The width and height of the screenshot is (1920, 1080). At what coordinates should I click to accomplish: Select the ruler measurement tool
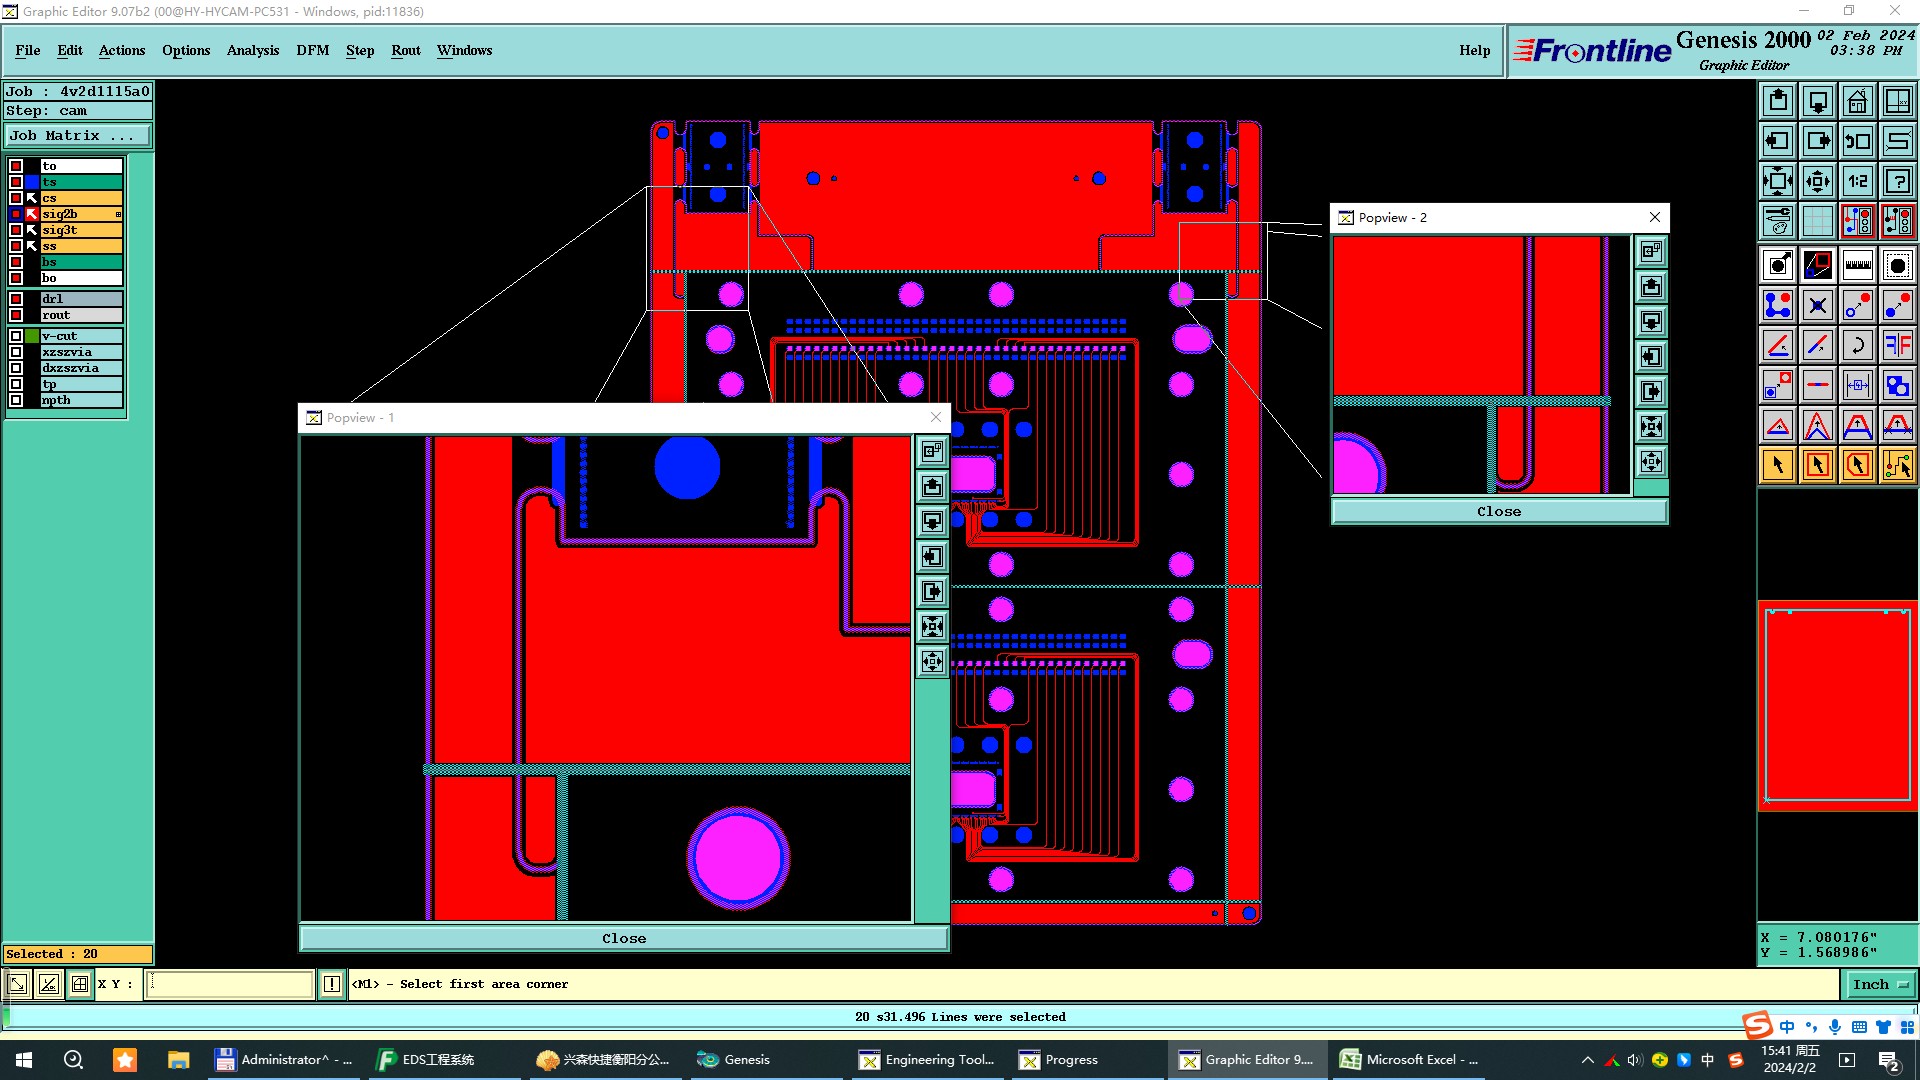click(x=1857, y=265)
